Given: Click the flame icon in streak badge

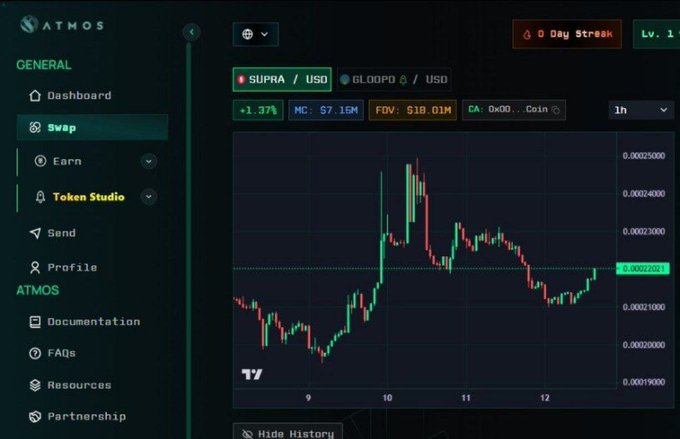Looking at the screenshot, I should point(527,34).
